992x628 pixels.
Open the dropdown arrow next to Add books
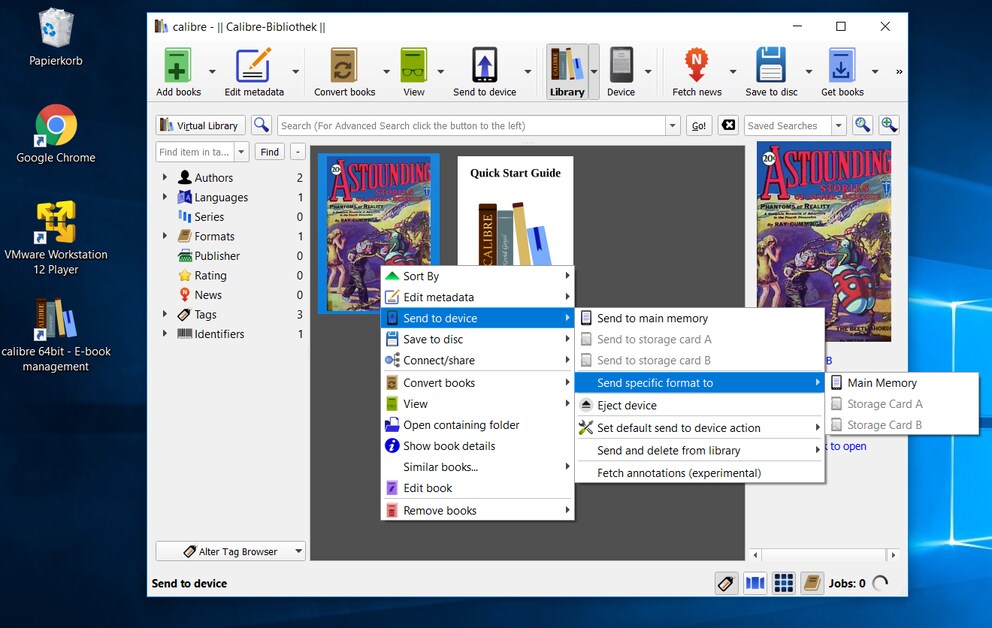point(212,71)
